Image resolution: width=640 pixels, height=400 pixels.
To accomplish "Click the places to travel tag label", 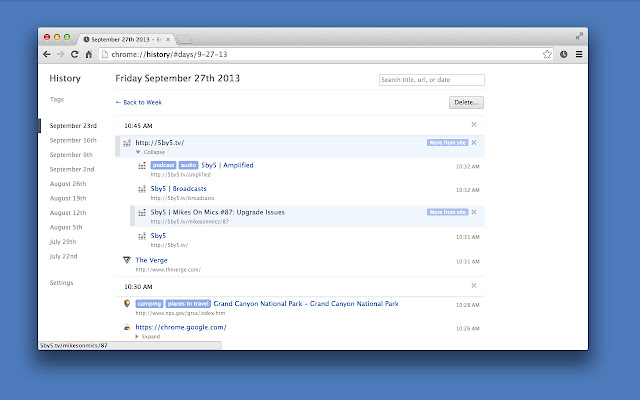I will point(188,304).
